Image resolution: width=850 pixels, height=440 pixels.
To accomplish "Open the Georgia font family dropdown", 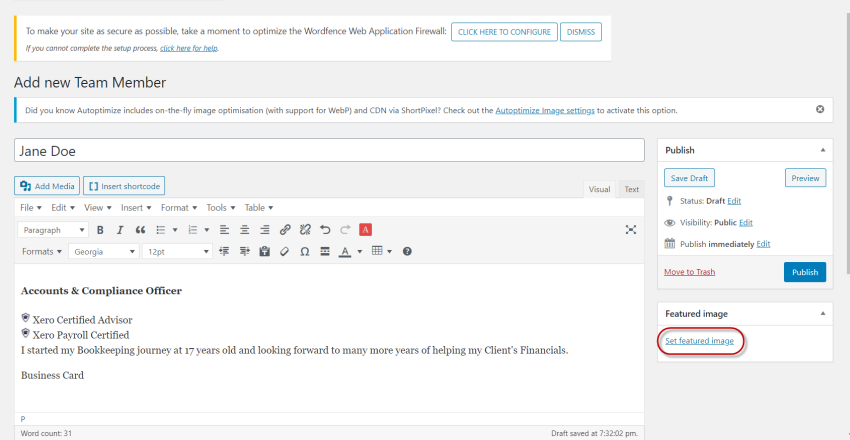I will coord(103,251).
